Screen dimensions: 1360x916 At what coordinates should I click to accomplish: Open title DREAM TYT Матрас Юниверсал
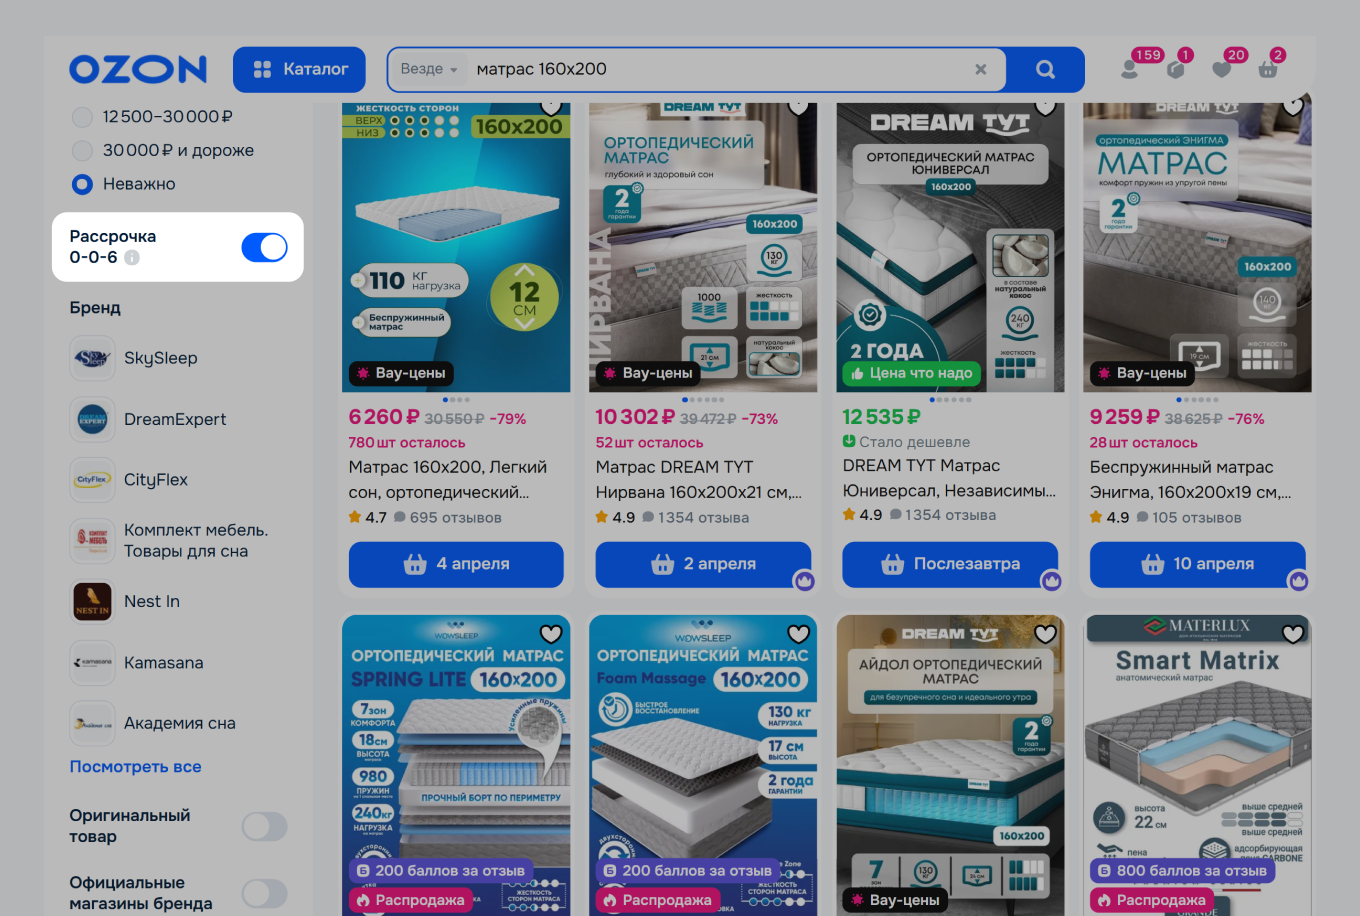pos(950,478)
